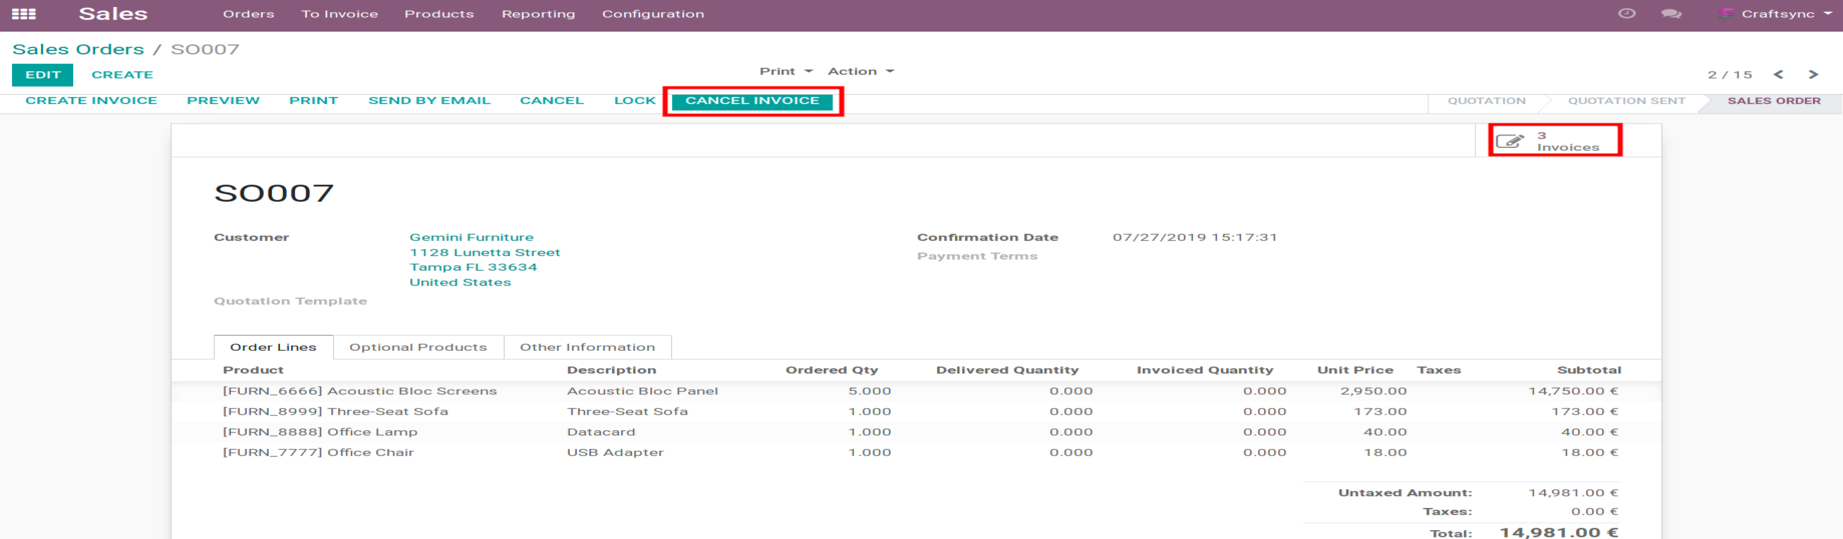Navigate to Sales Orders breadcrumb
The image size is (1843, 539).
point(78,49)
